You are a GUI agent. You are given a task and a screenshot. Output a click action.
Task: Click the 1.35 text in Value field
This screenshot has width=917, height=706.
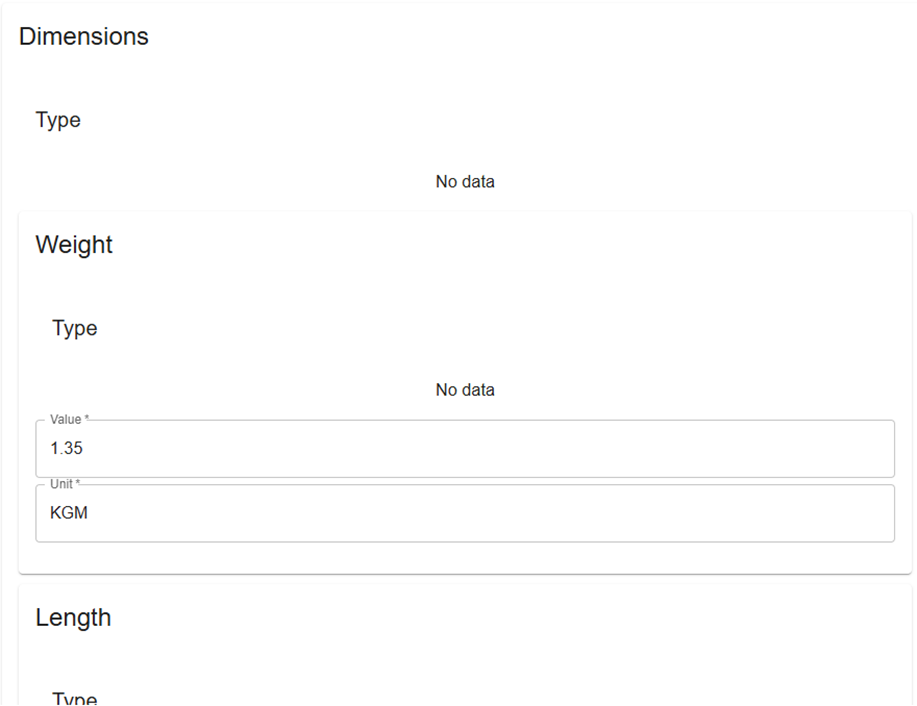[x=66, y=450]
